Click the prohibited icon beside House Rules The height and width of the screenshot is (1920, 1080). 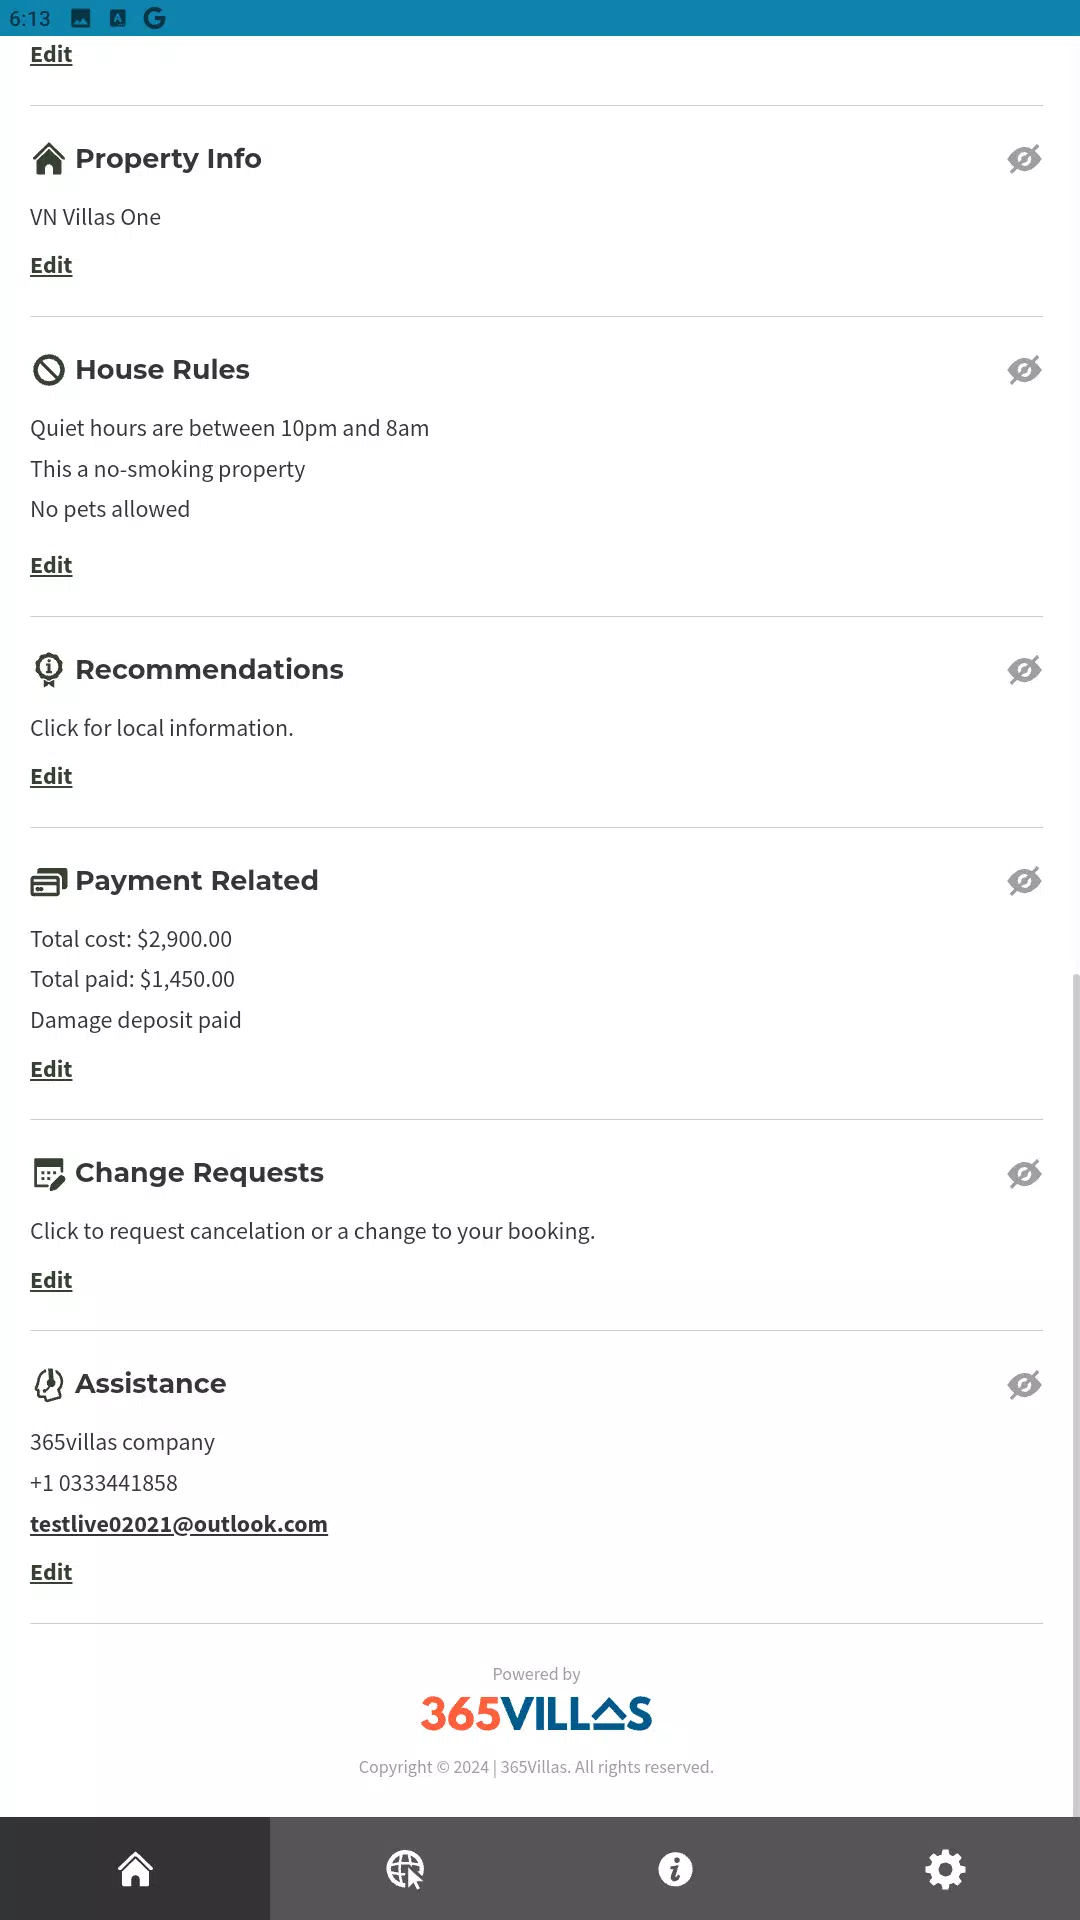click(x=48, y=370)
